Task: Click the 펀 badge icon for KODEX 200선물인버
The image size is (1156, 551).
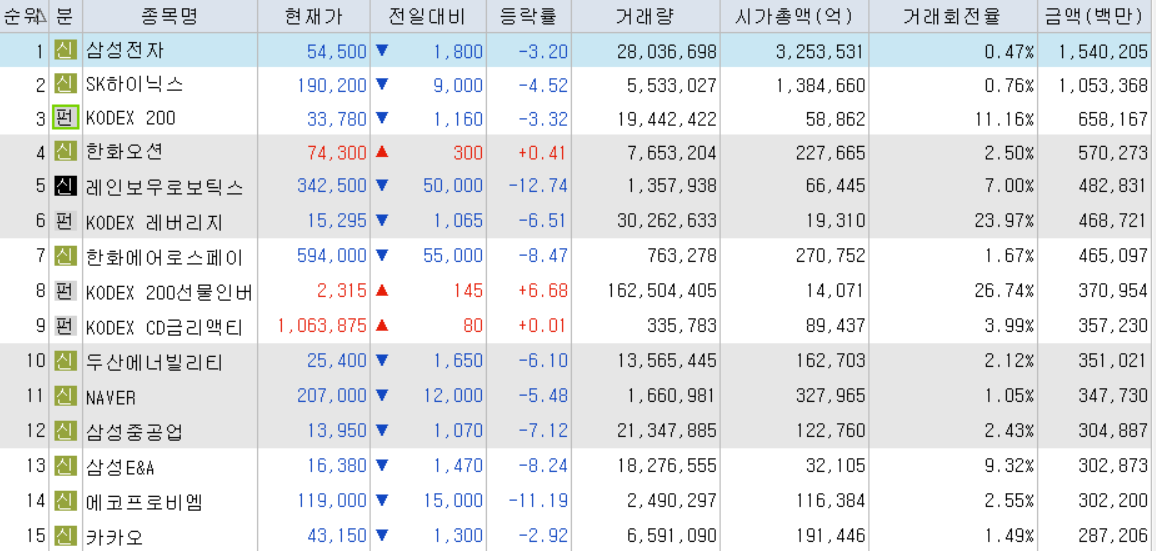Action: coord(66,291)
